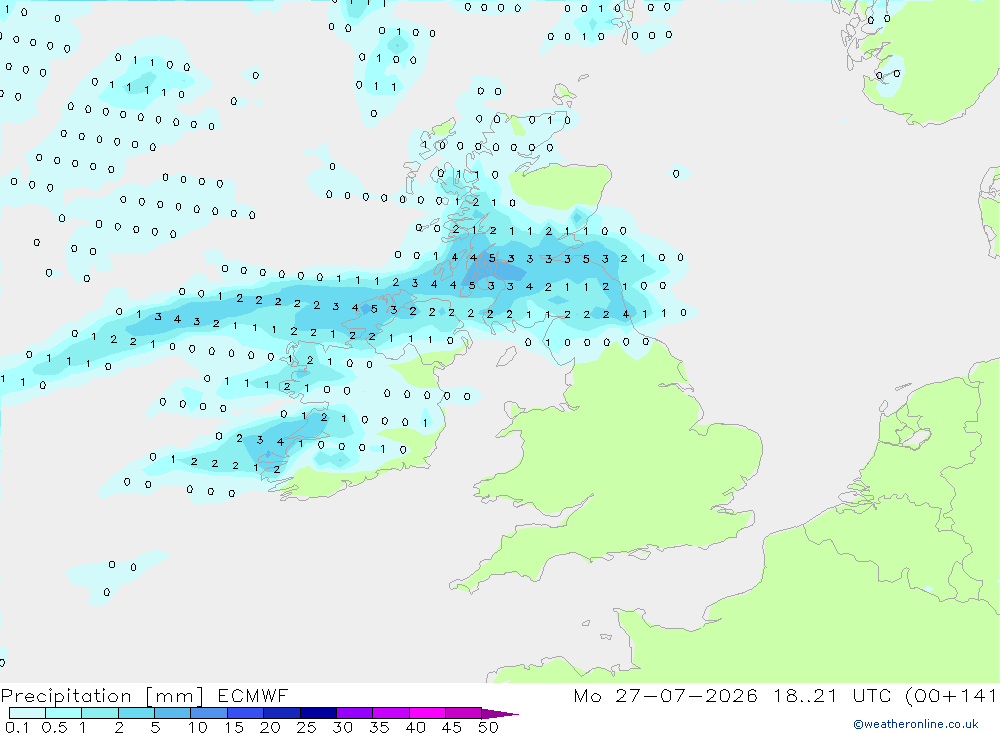Viewport: 1000px width, 733px height.
Task: Click the 0.5 legend scale value
Action: click(x=54, y=727)
